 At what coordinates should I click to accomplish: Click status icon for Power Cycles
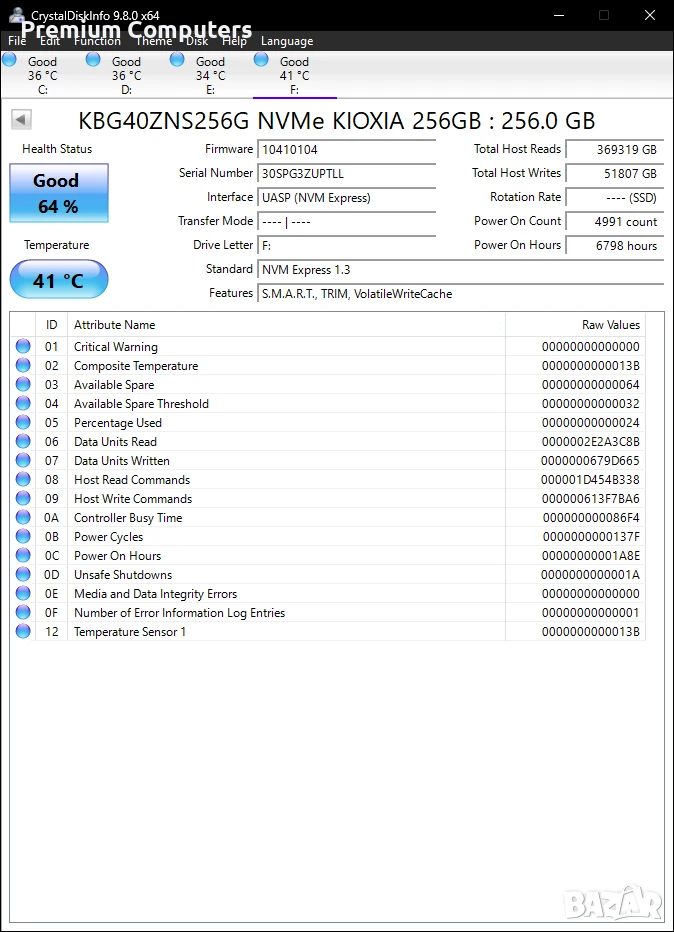(23, 536)
